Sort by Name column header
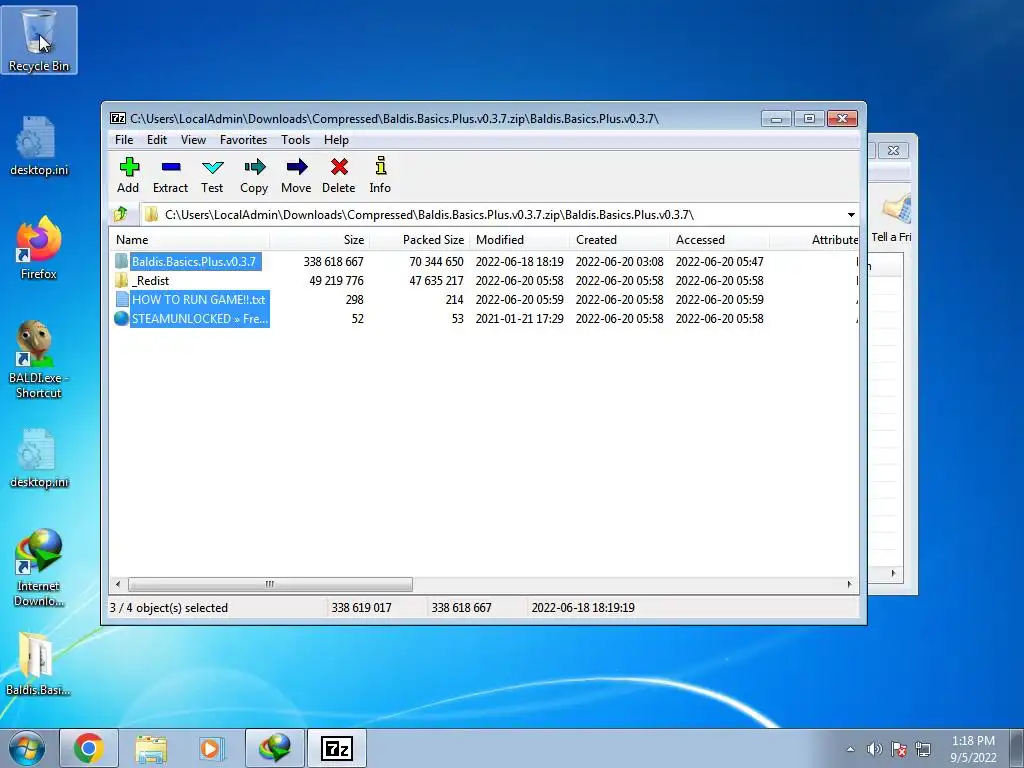This screenshot has width=1024, height=768. click(x=189, y=240)
